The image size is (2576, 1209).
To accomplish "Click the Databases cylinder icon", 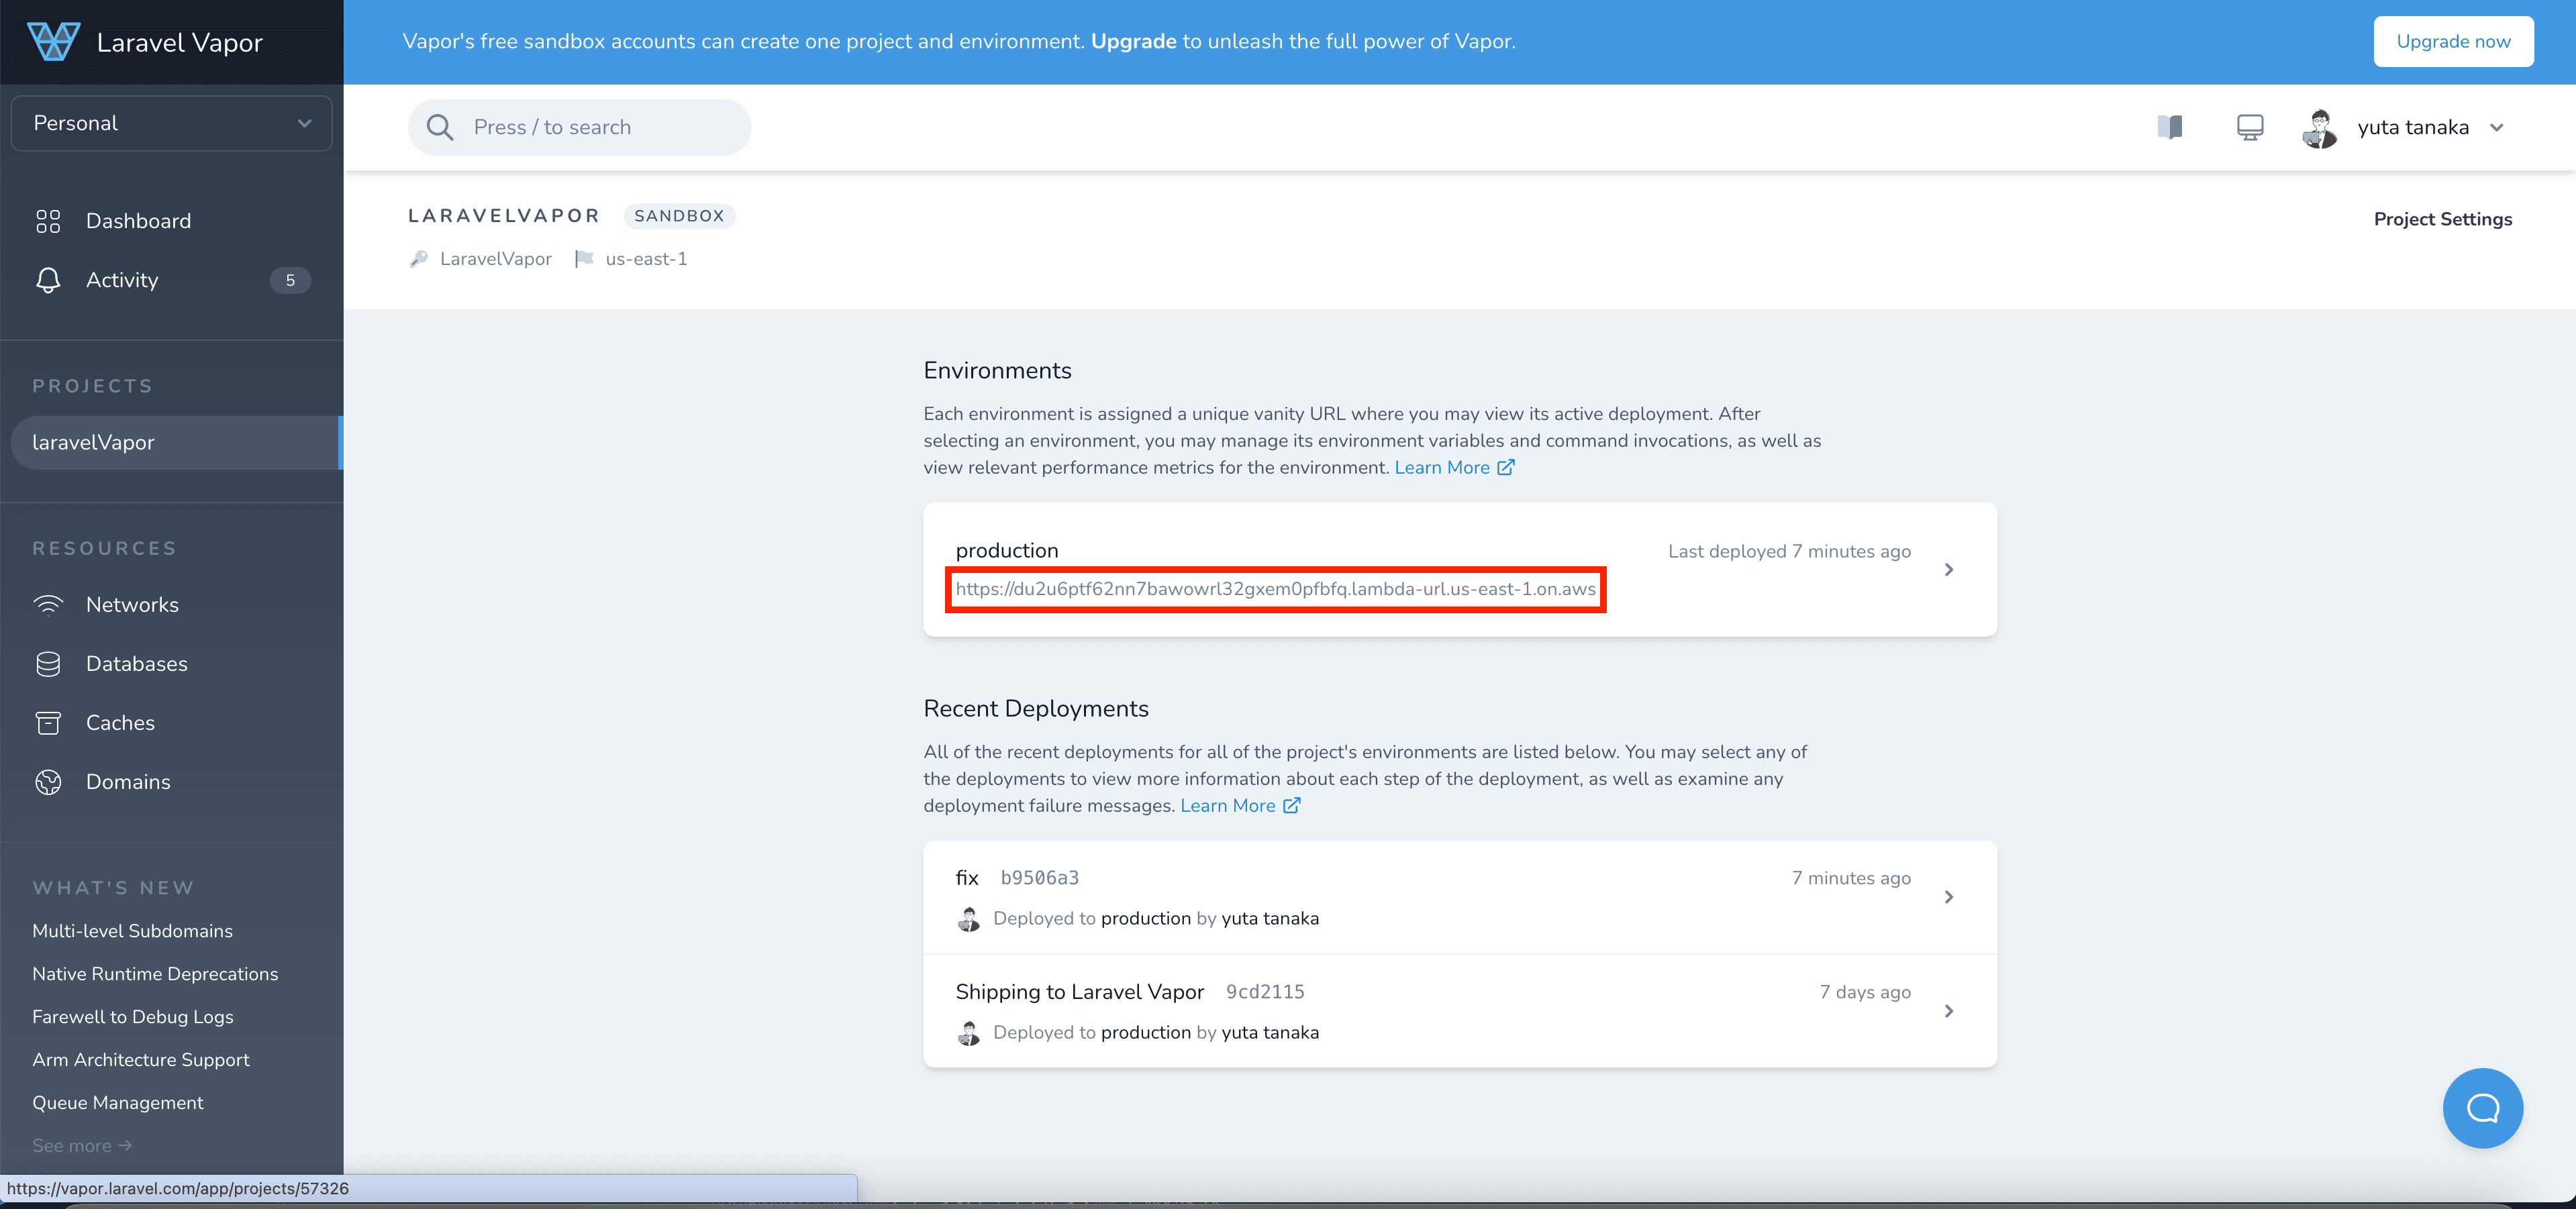I will [48, 663].
